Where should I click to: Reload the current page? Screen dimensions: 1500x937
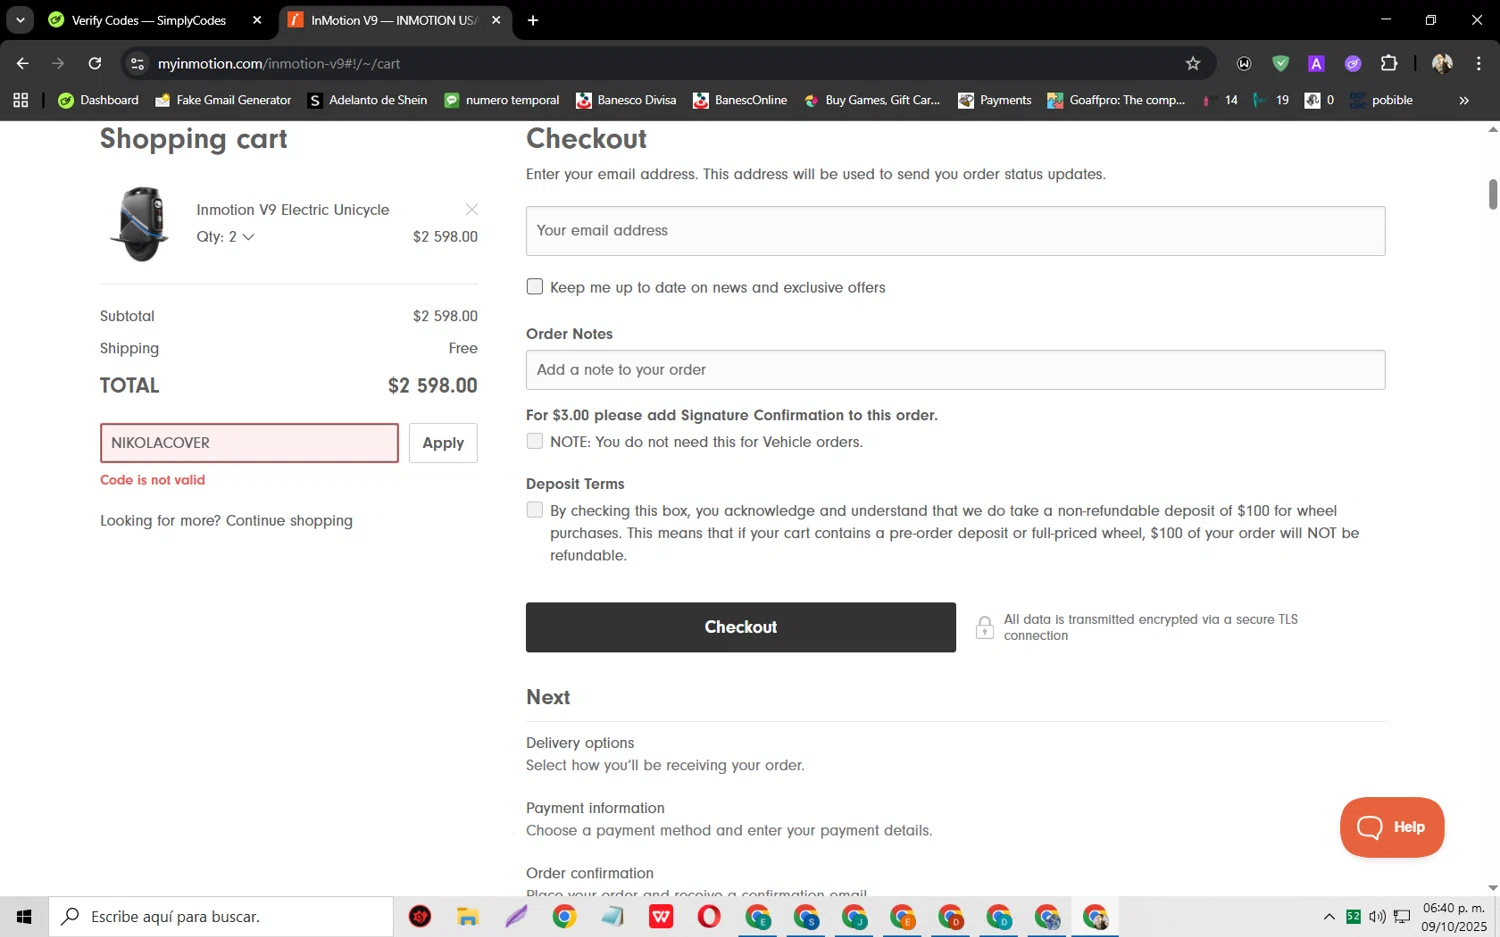point(95,63)
